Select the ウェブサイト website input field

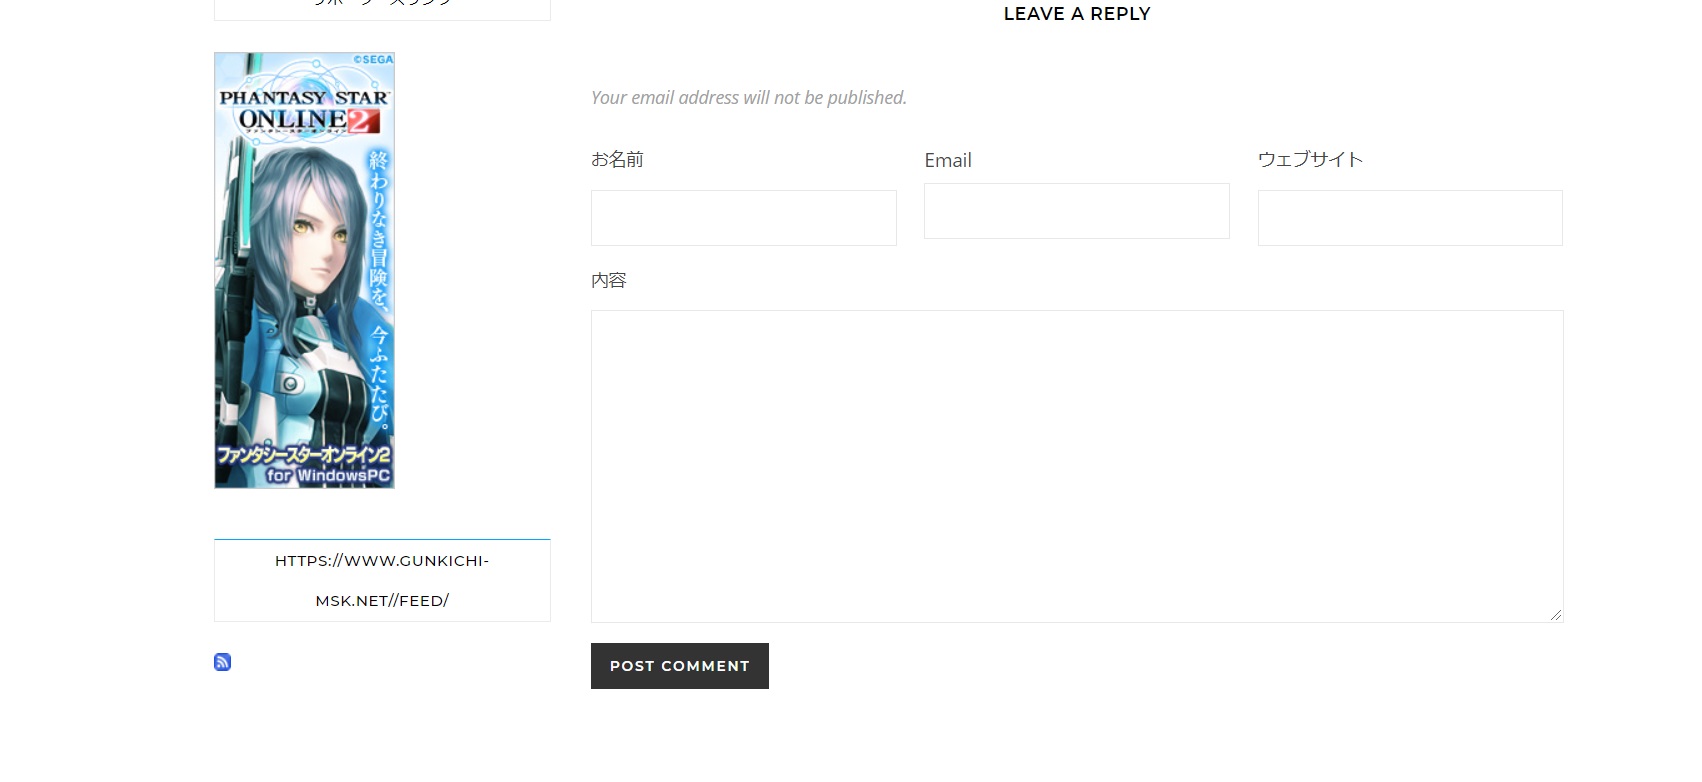coord(1409,218)
